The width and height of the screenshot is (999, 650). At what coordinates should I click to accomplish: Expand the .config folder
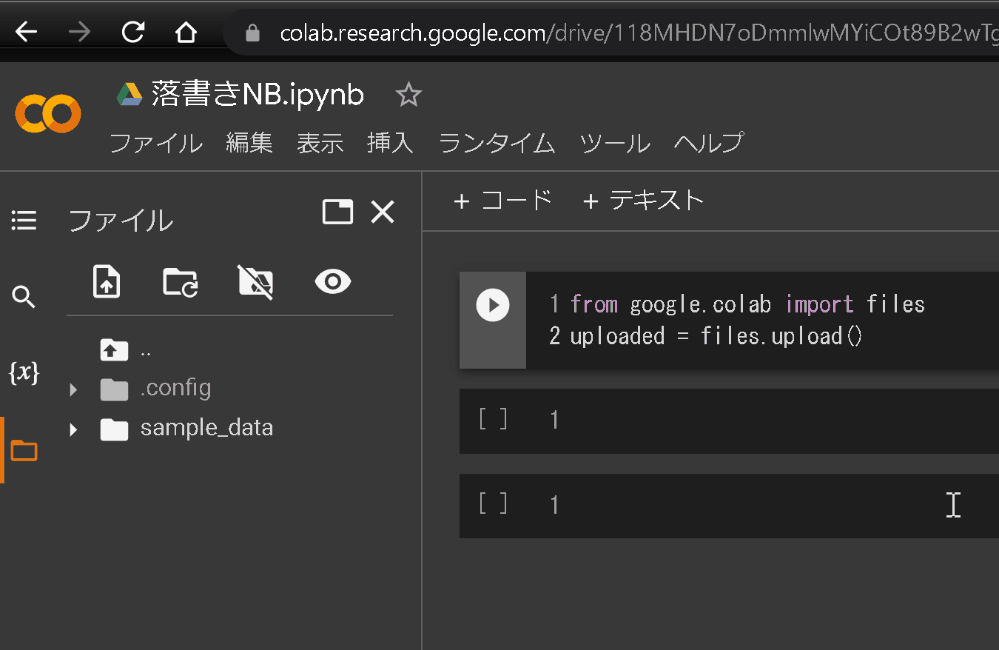[72, 388]
